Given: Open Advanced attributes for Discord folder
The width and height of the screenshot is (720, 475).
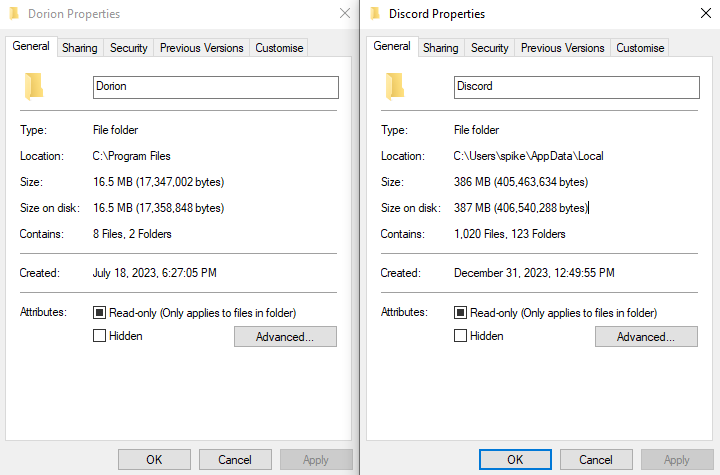Looking at the screenshot, I should click(646, 337).
